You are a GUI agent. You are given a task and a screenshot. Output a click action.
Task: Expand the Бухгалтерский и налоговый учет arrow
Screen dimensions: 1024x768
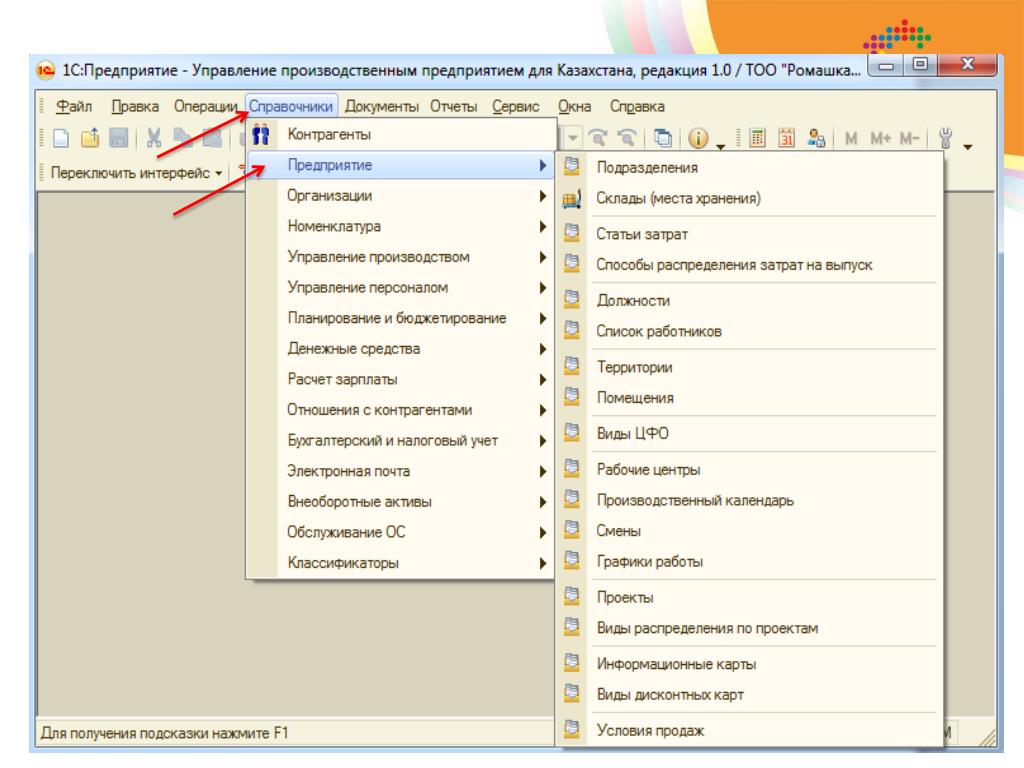543,441
